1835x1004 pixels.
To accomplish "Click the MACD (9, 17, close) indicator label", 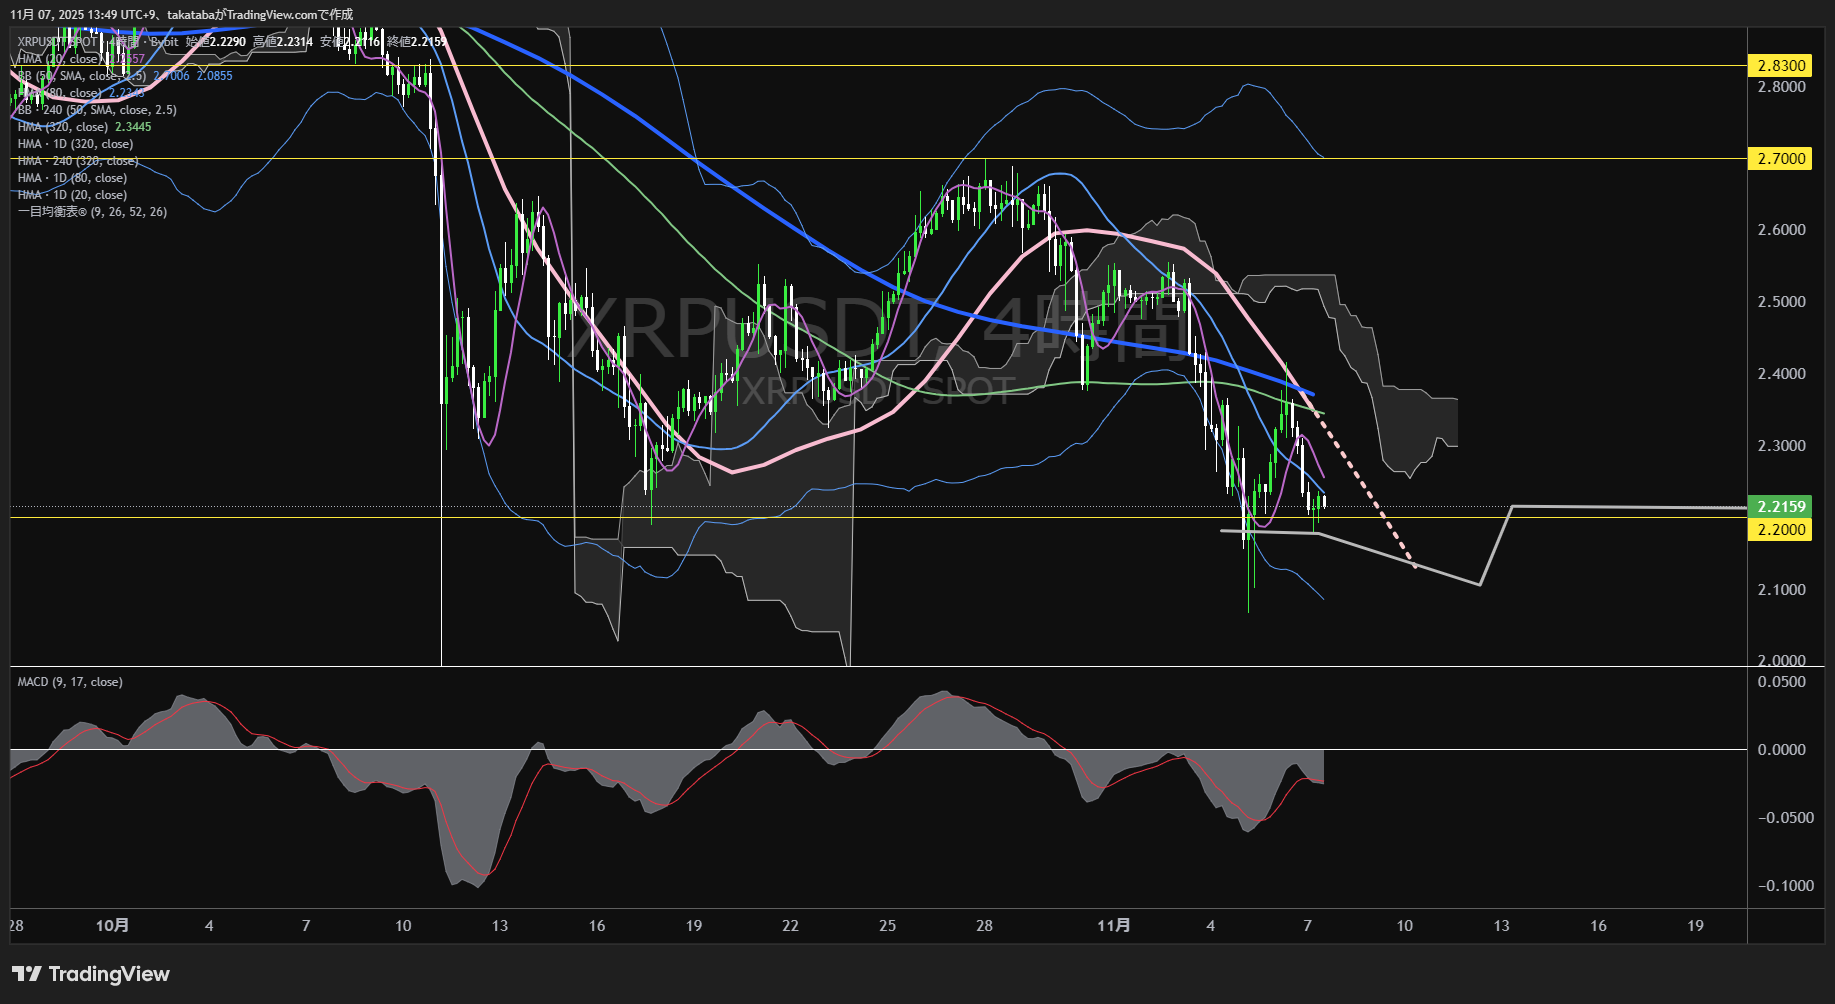I will pos(70,682).
